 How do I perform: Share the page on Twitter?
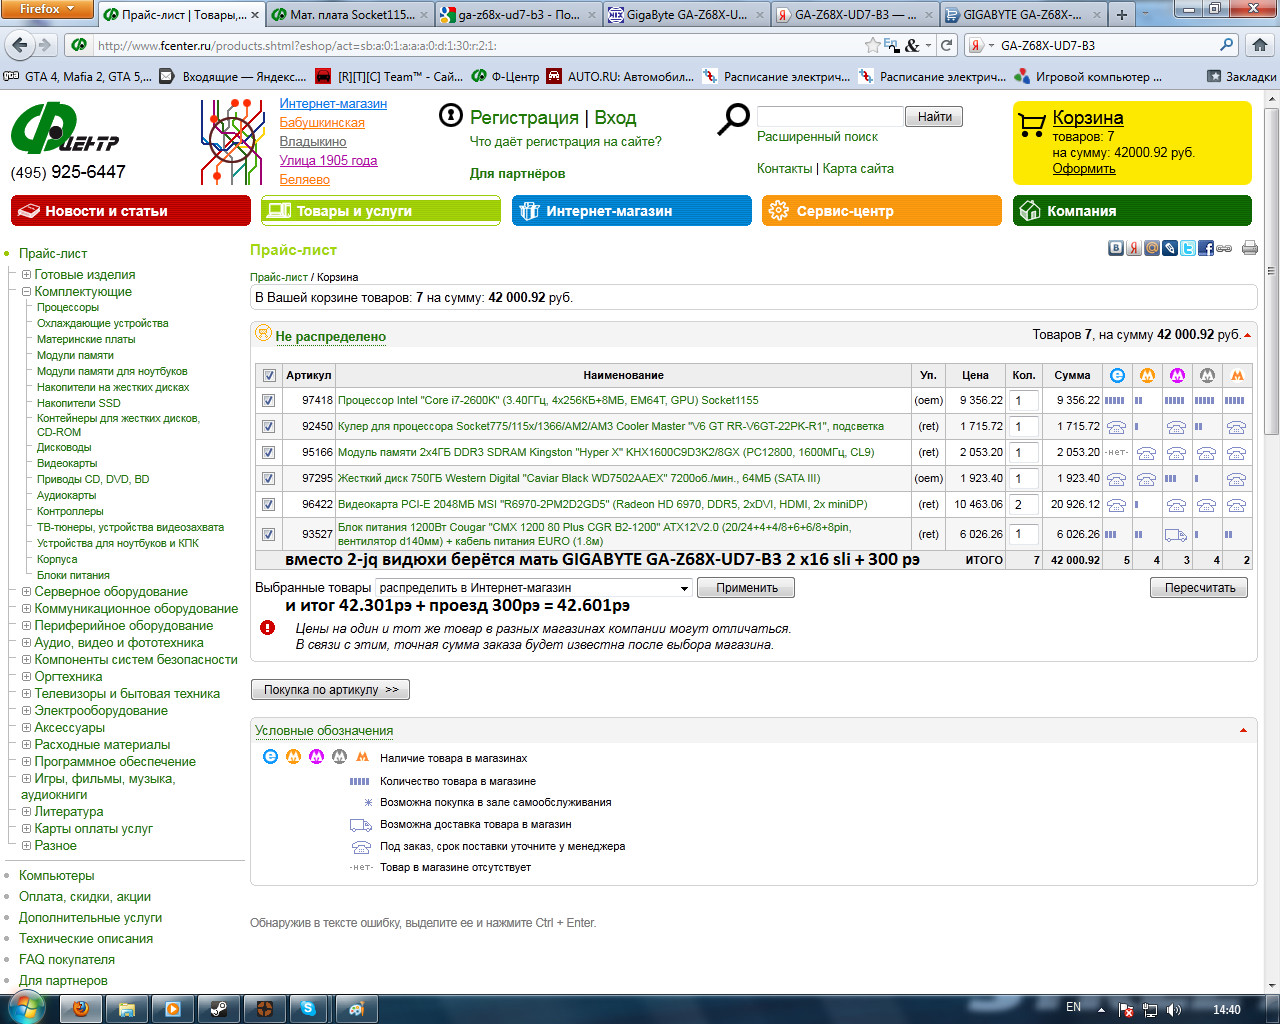click(x=1188, y=248)
